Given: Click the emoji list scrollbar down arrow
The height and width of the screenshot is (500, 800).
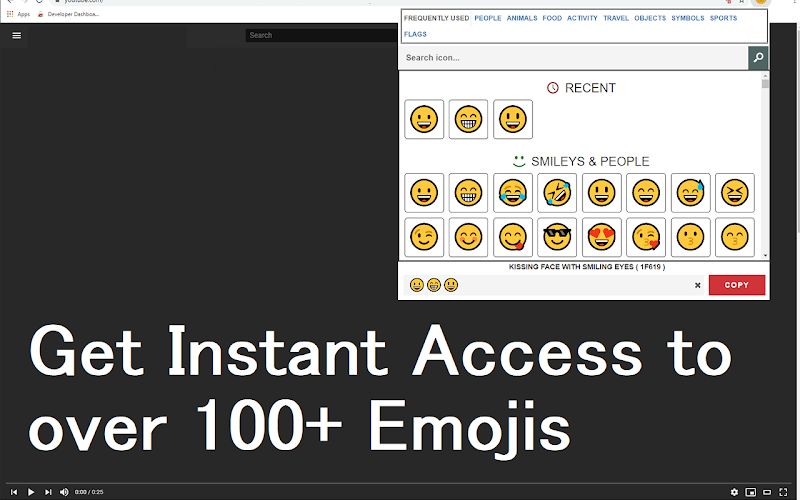Looking at the screenshot, I should 765,255.
